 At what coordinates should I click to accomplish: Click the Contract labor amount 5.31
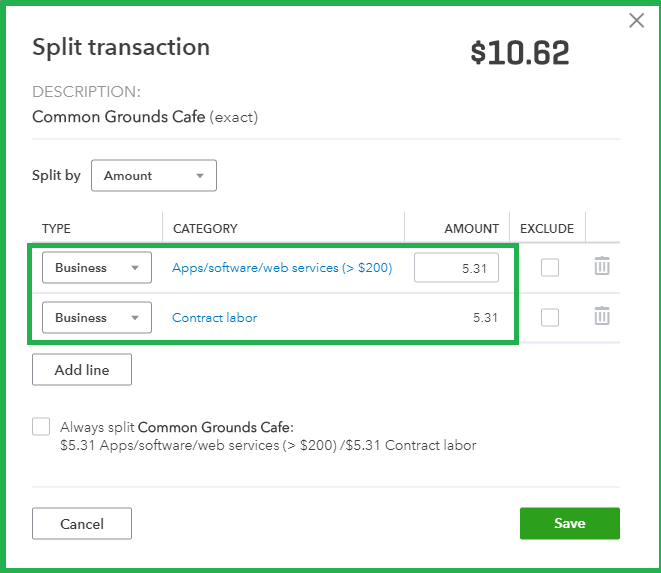tap(486, 318)
